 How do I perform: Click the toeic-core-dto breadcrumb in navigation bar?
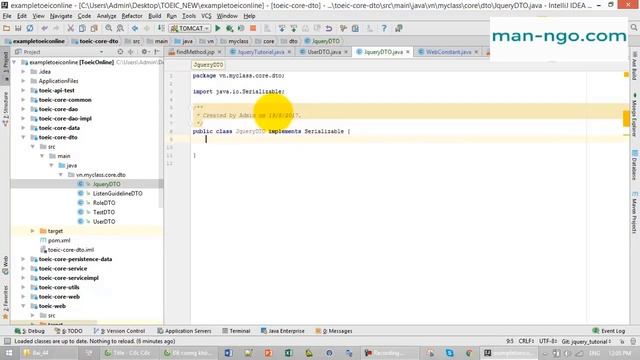point(96,41)
